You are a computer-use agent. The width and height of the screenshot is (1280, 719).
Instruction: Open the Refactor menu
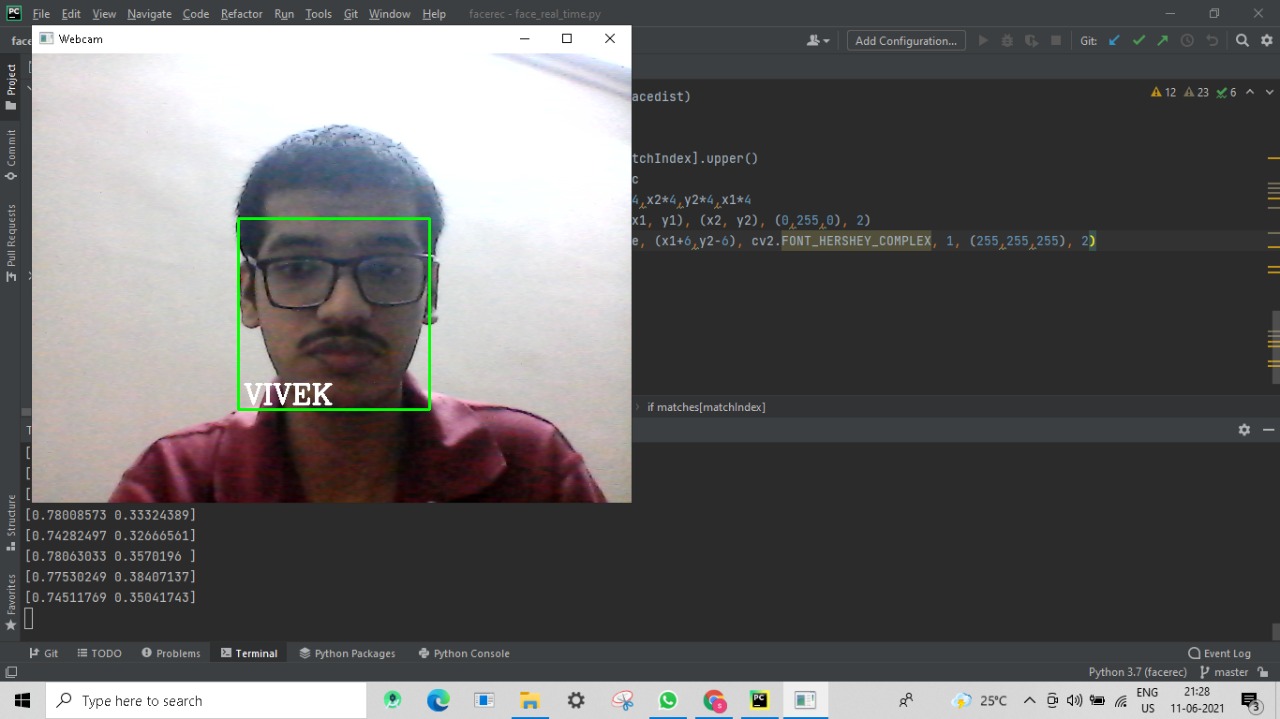(x=241, y=14)
